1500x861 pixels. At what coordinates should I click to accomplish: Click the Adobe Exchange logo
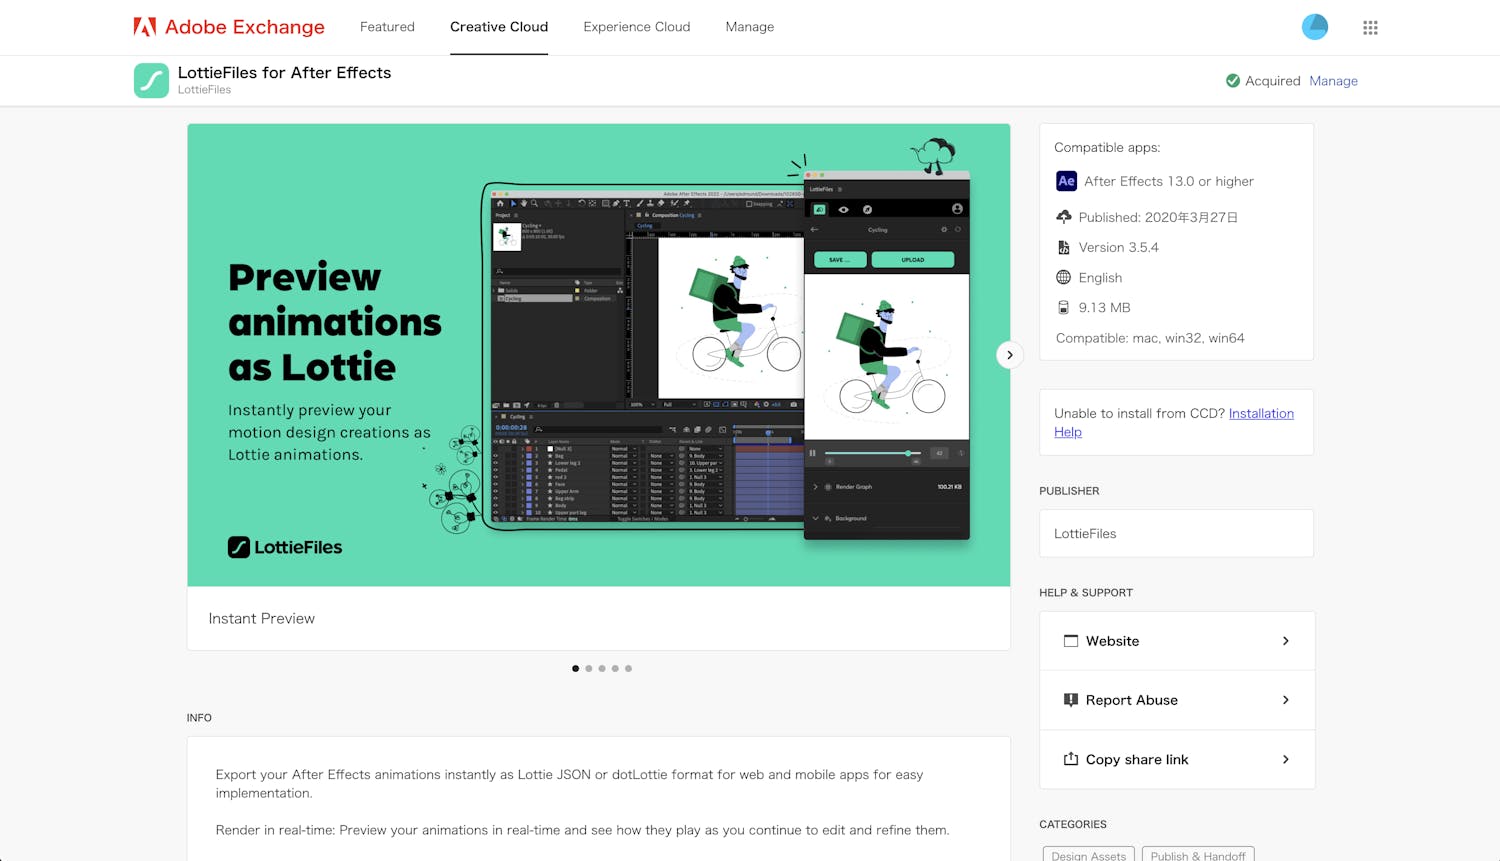coord(229,27)
